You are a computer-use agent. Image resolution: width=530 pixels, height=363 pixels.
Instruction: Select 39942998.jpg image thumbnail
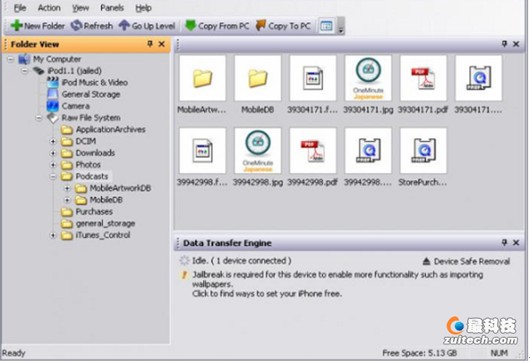(x=258, y=150)
